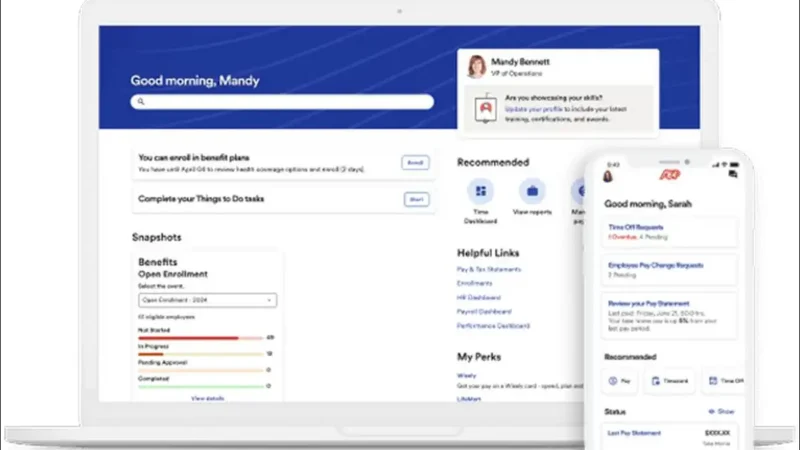Click the Enroll button for benefit plans
This screenshot has height=450, width=800.
tap(415, 163)
